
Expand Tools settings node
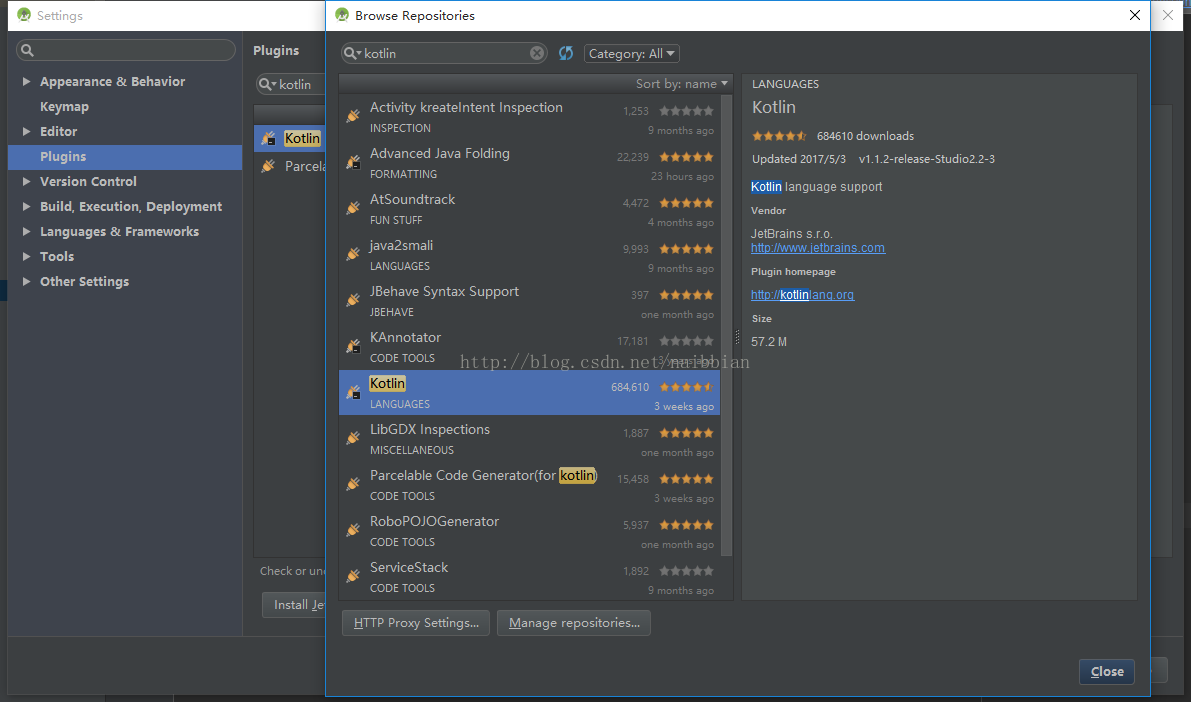point(27,257)
